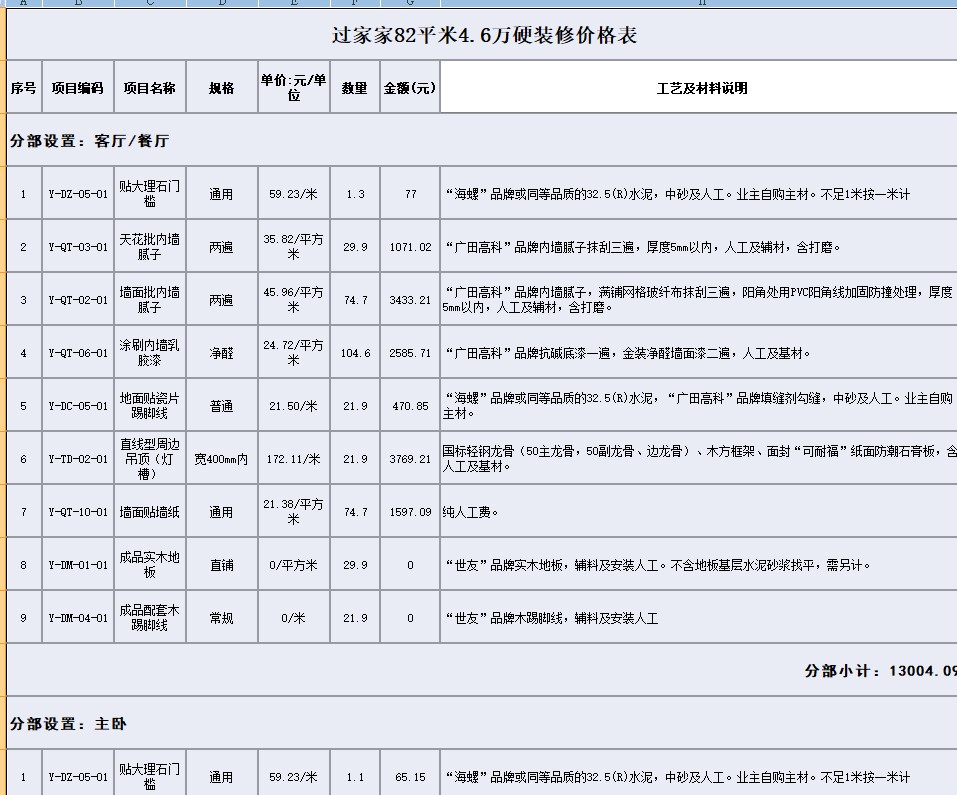Select the 广田高科品牌内墙腻子抹刮三遍,厚度5mm以内 description
This screenshot has width=957, height=795.
699,246
